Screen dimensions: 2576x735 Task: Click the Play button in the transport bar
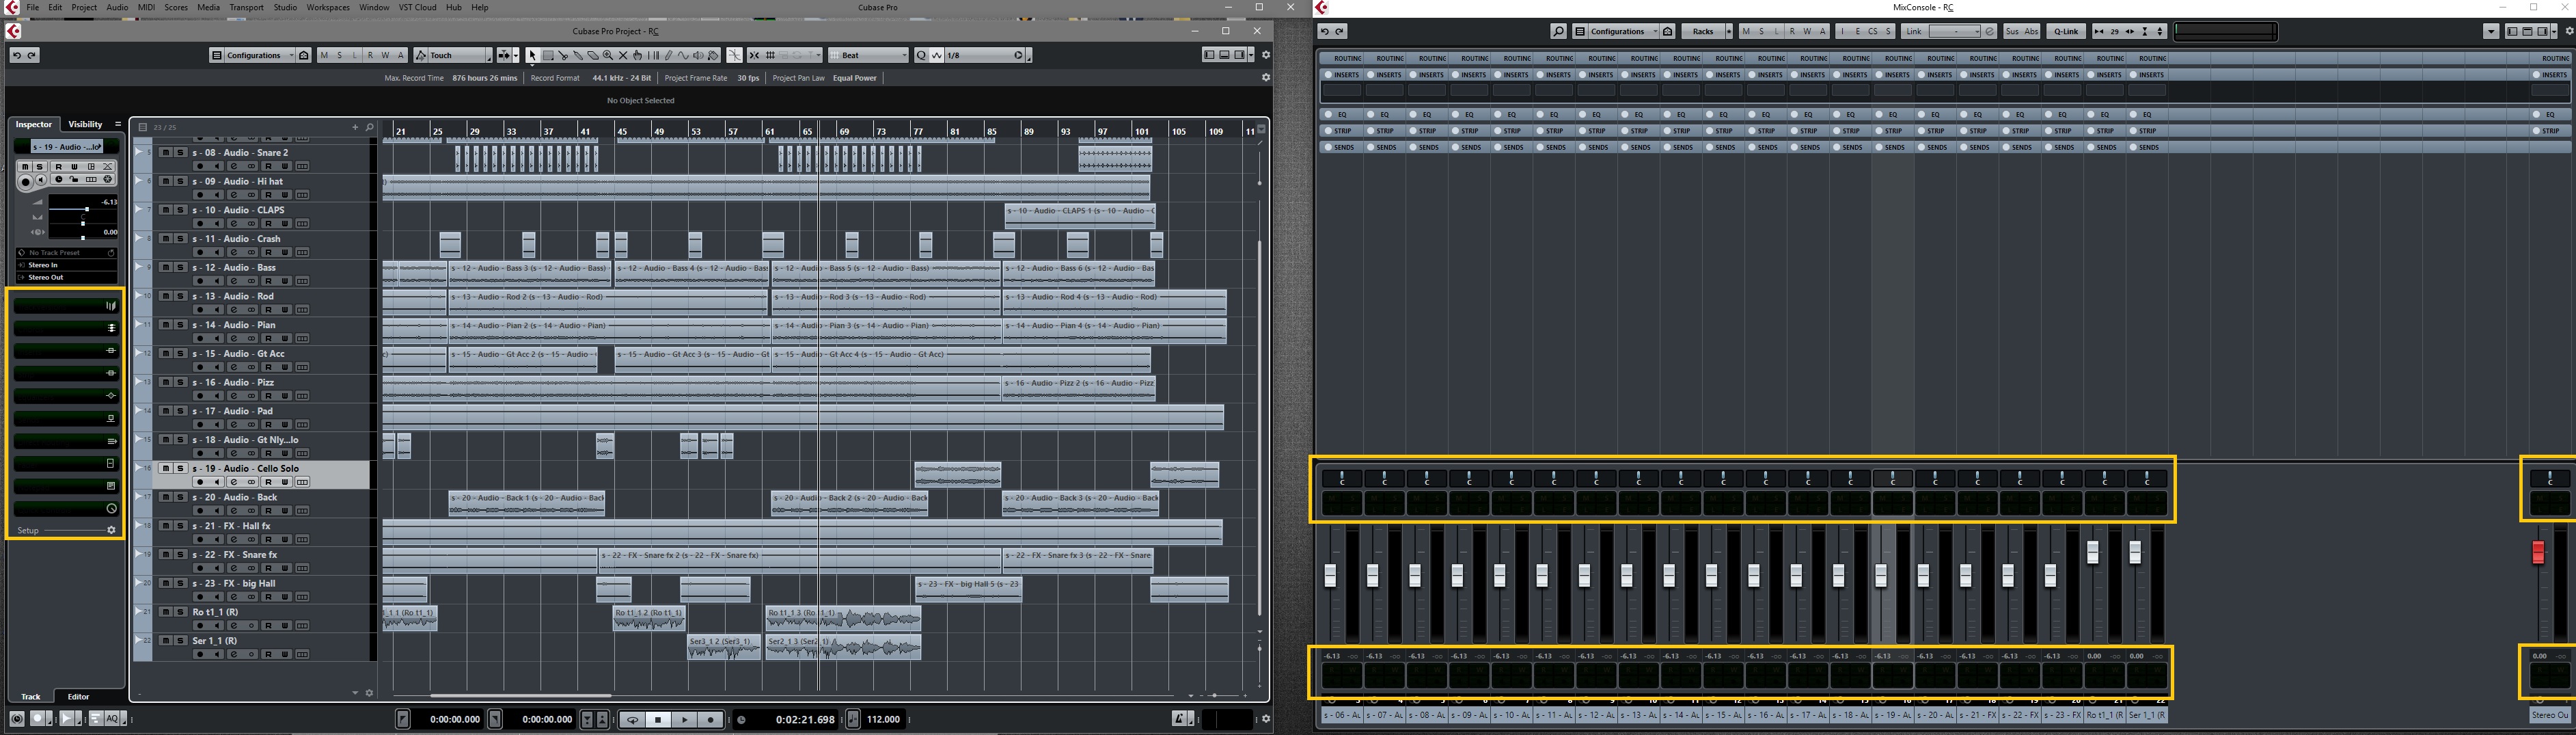(x=685, y=719)
